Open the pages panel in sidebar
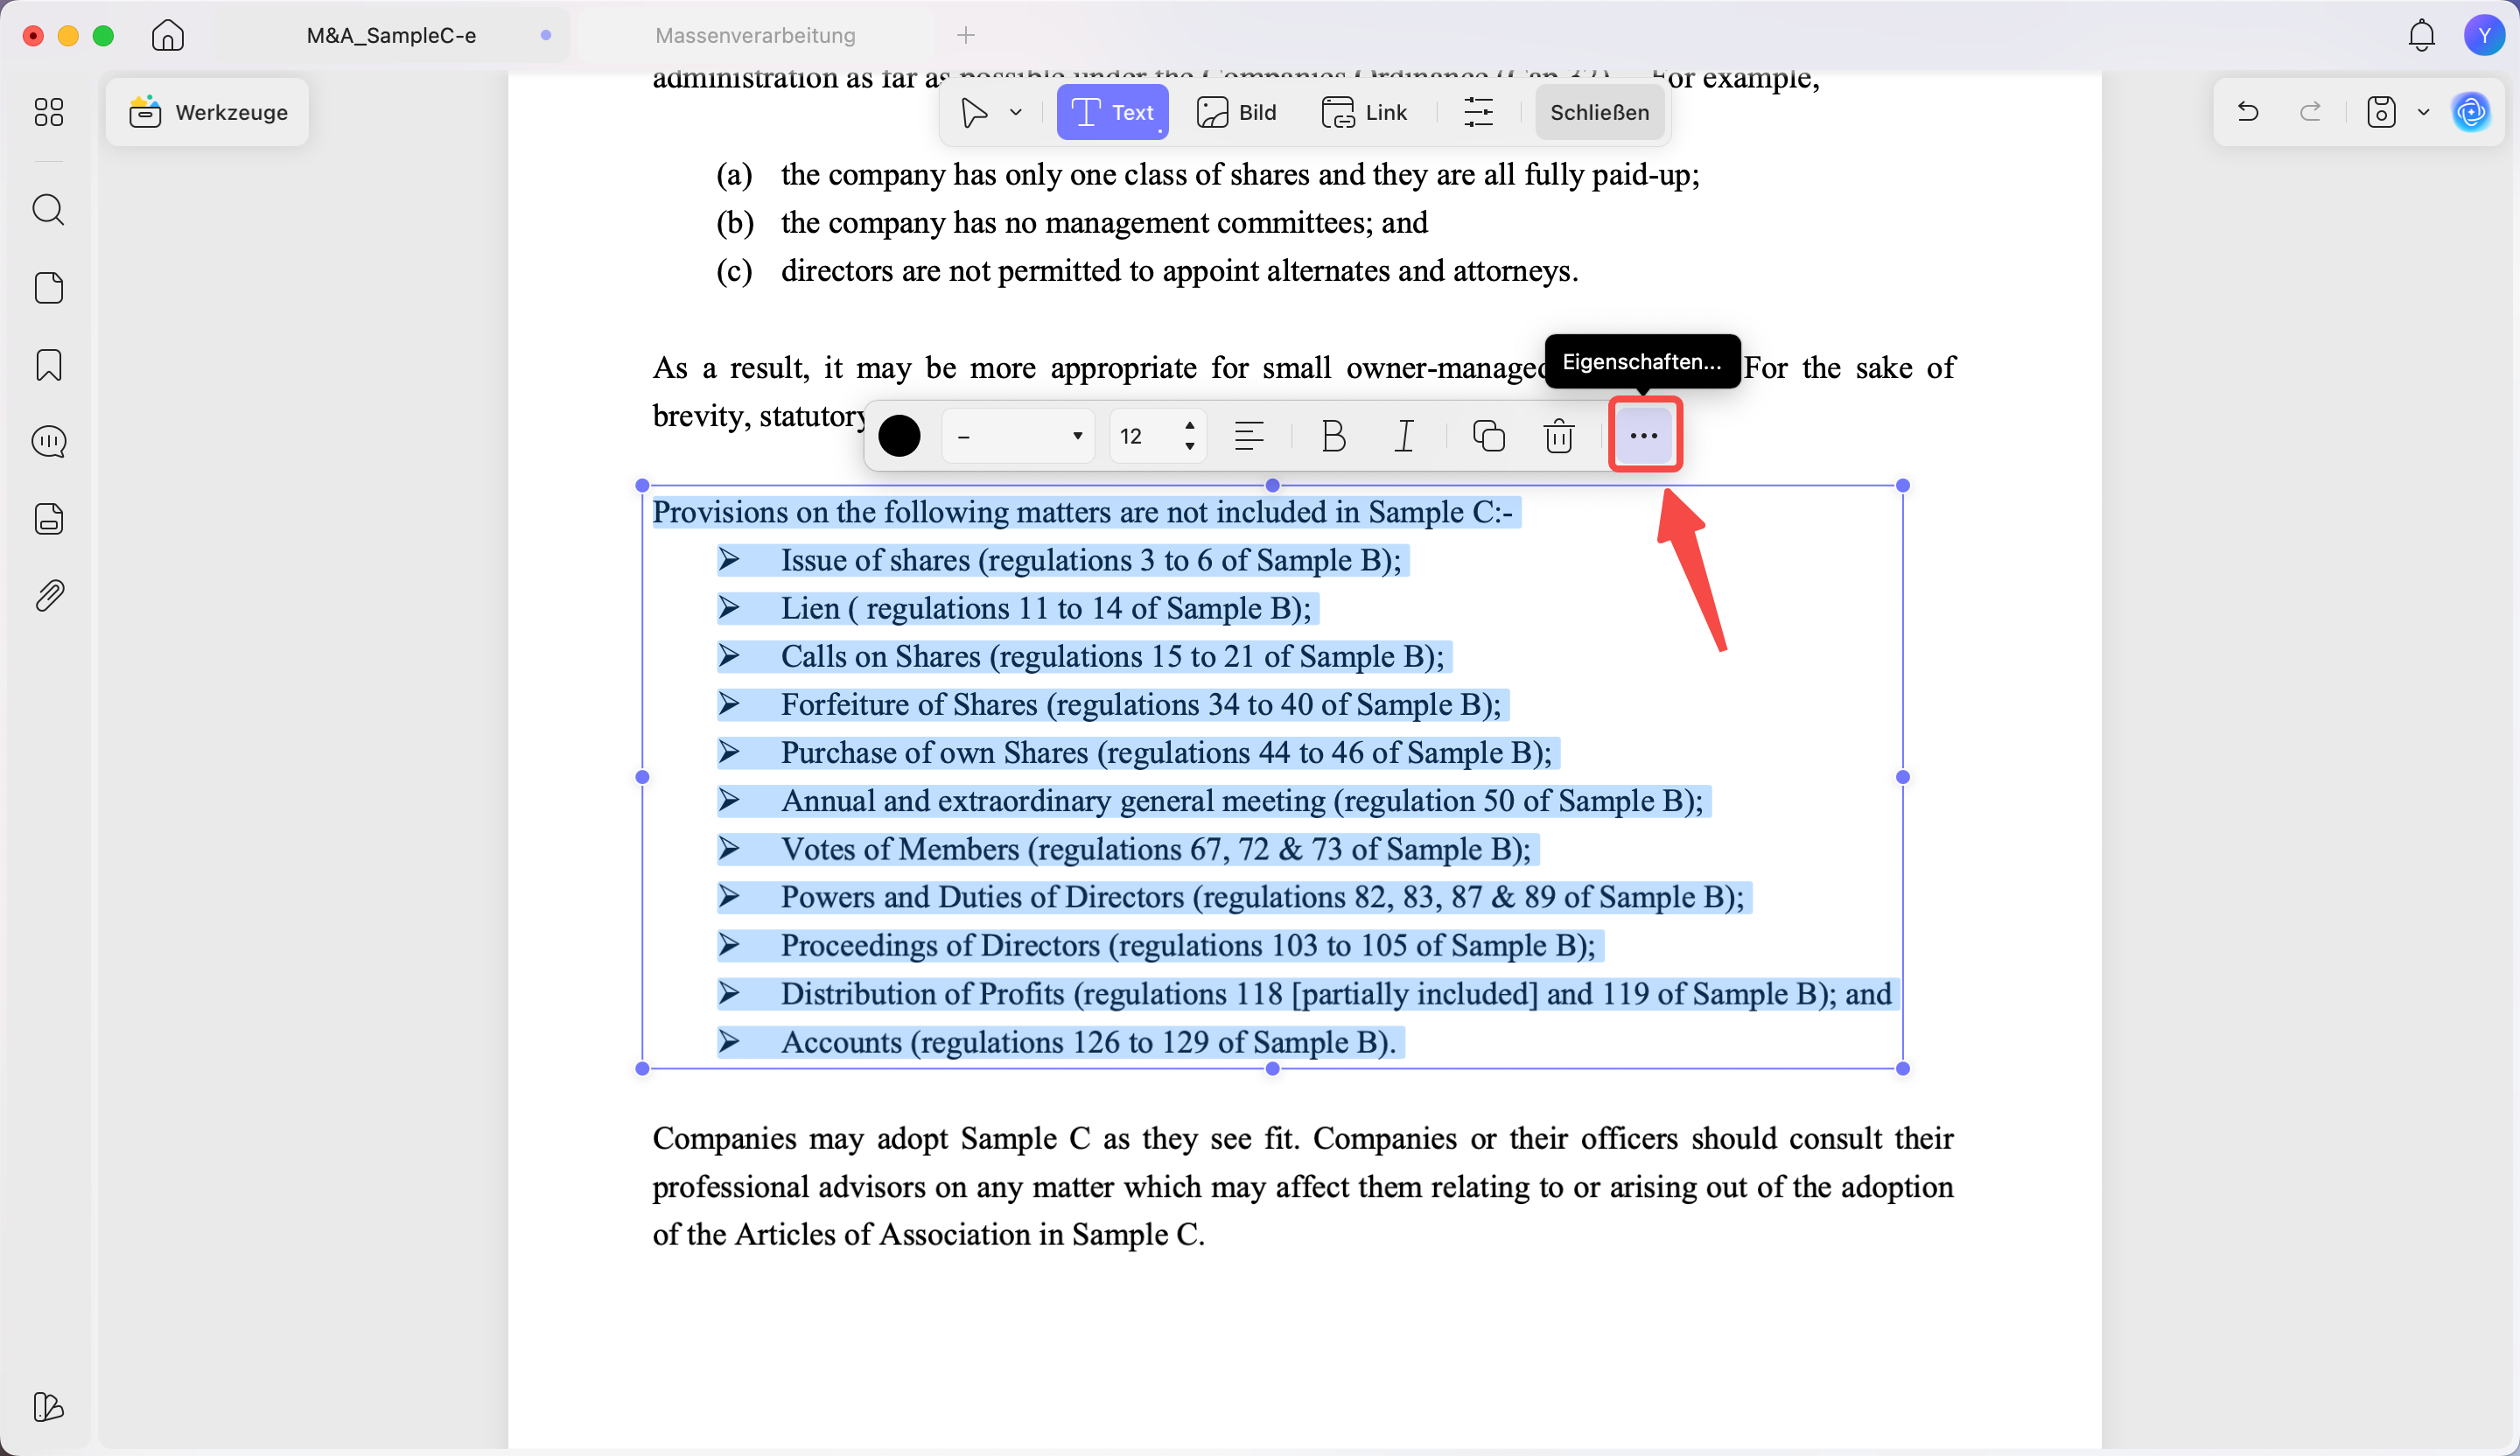2520x1456 pixels. (49, 288)
